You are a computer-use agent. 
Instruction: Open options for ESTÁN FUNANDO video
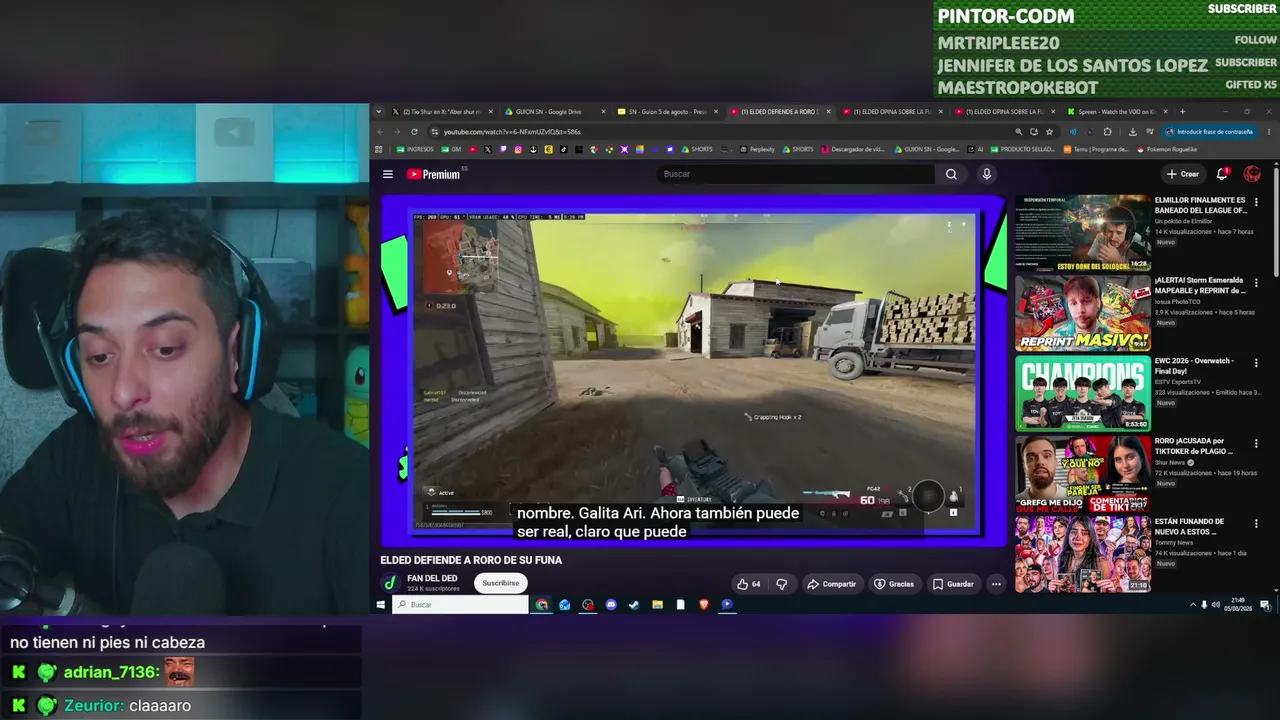point(1257,524)
